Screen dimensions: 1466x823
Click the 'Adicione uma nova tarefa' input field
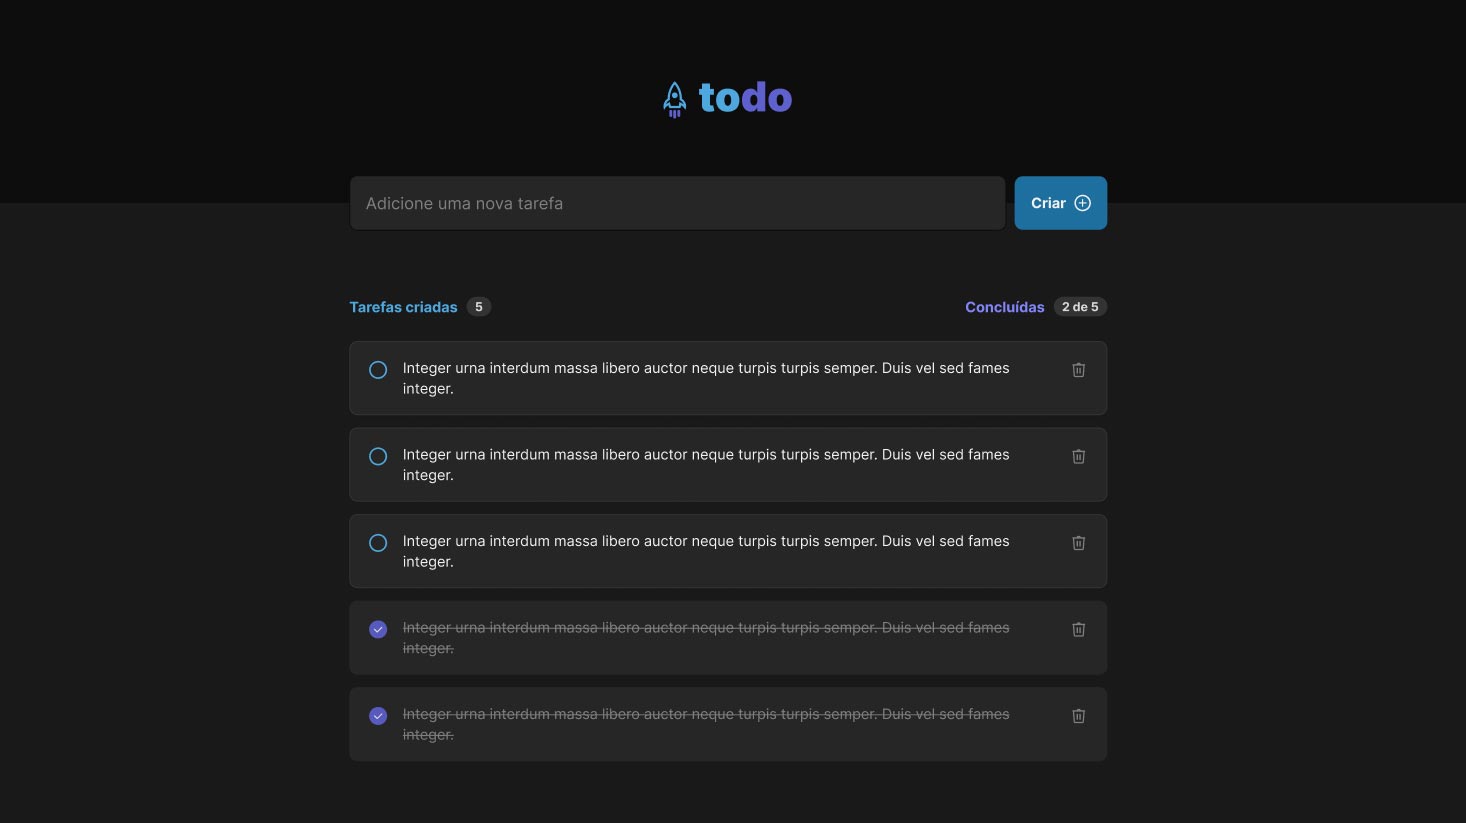pyautogui.click(x=677, y=203)
